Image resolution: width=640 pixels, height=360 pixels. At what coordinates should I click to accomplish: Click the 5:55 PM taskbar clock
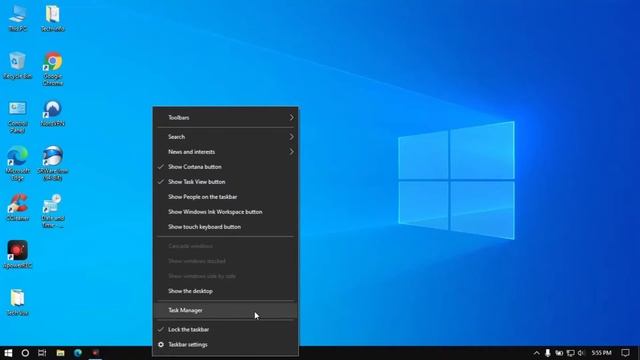[x=602, y=353]
